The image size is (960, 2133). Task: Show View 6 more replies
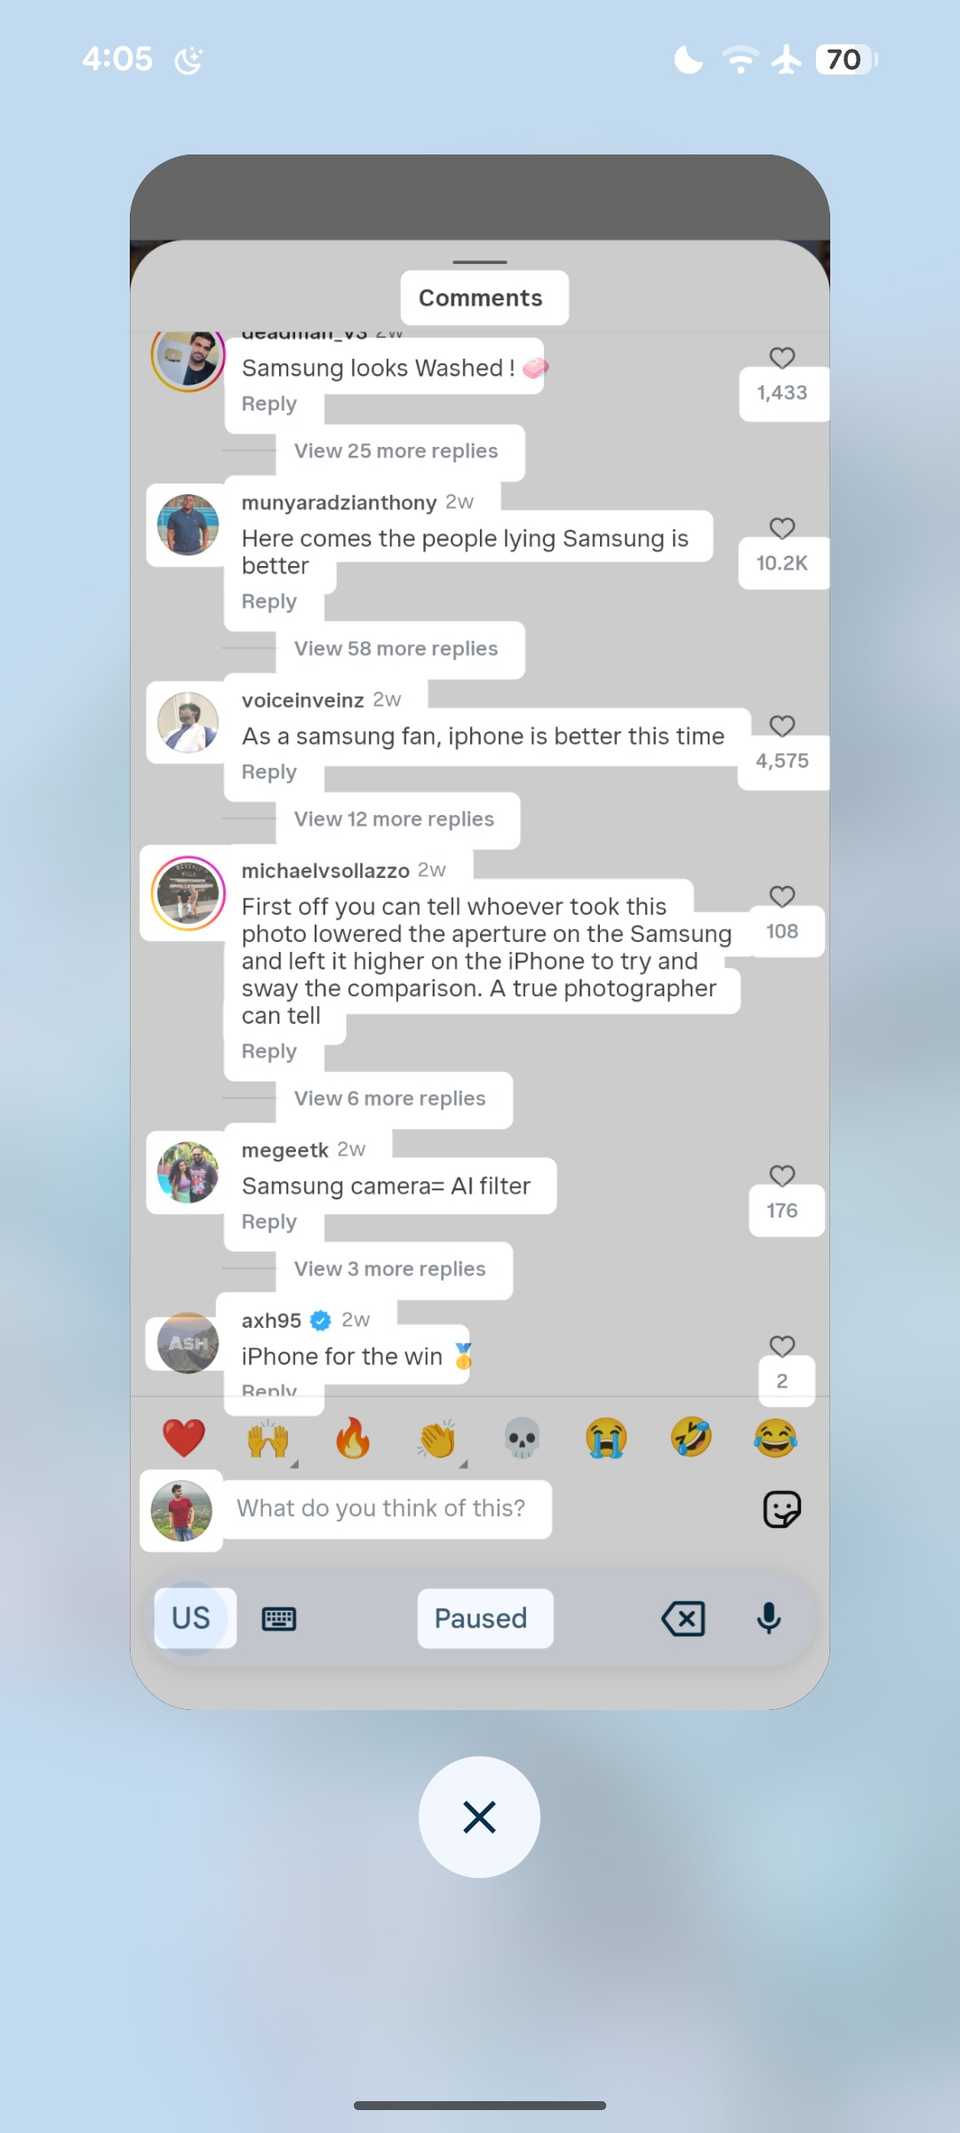(x=390, y=1098)
